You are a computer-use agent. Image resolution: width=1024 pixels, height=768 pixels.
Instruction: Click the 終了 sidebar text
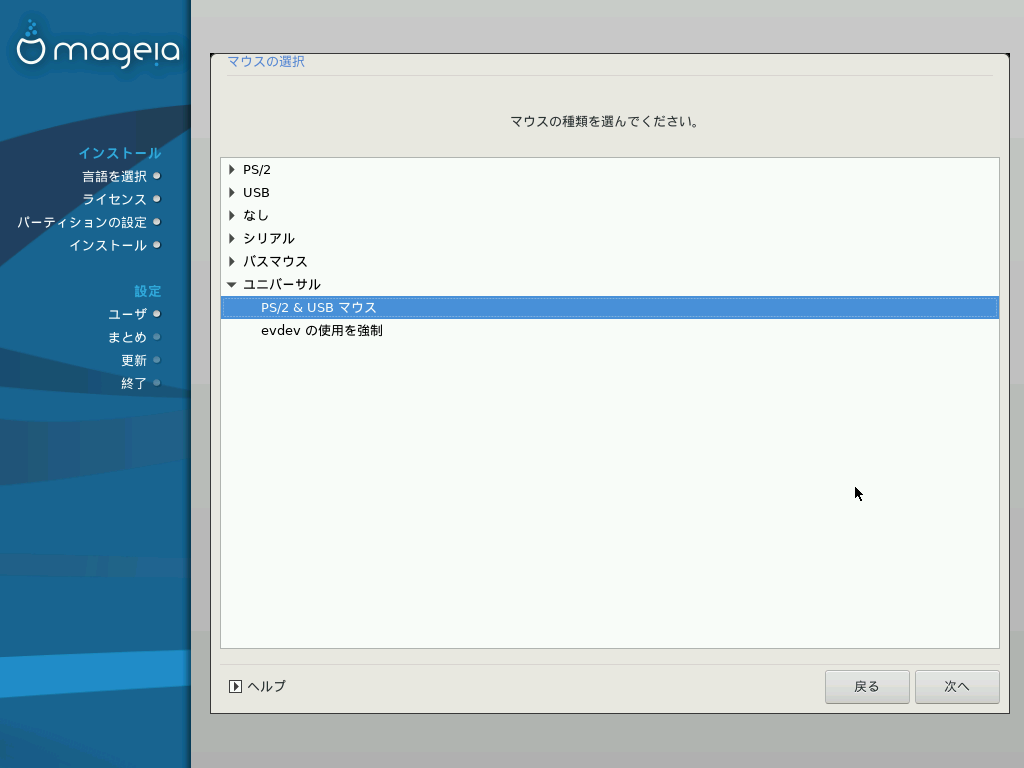tap(134, 383)
